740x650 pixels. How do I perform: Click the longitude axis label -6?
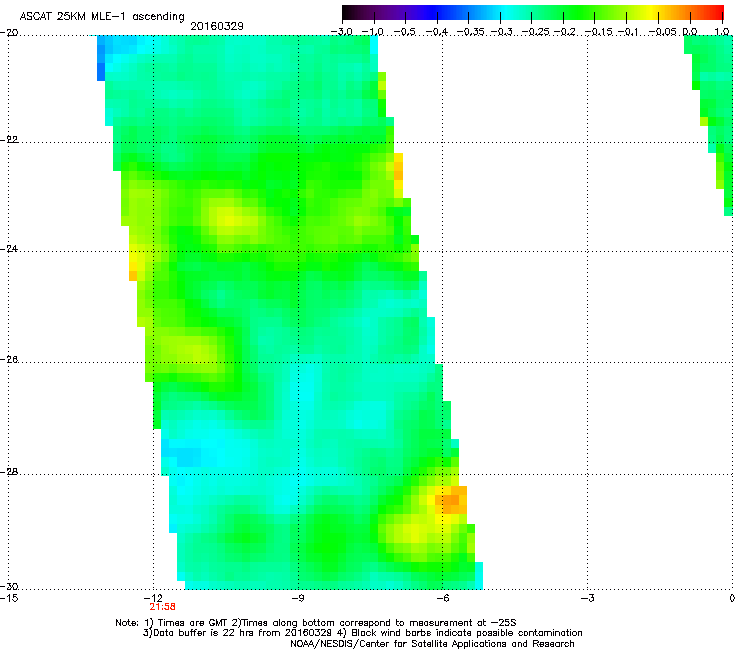point(442,598)
